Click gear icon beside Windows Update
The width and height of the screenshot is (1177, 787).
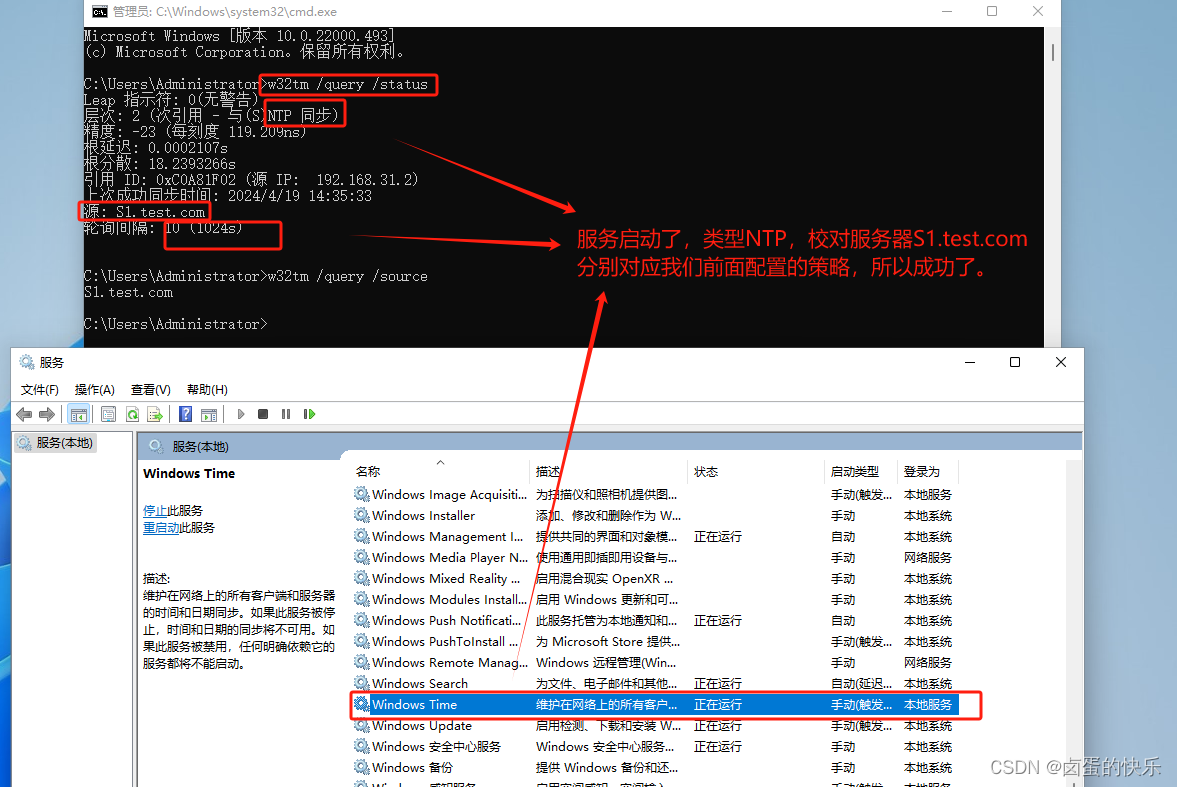[362, 725]
